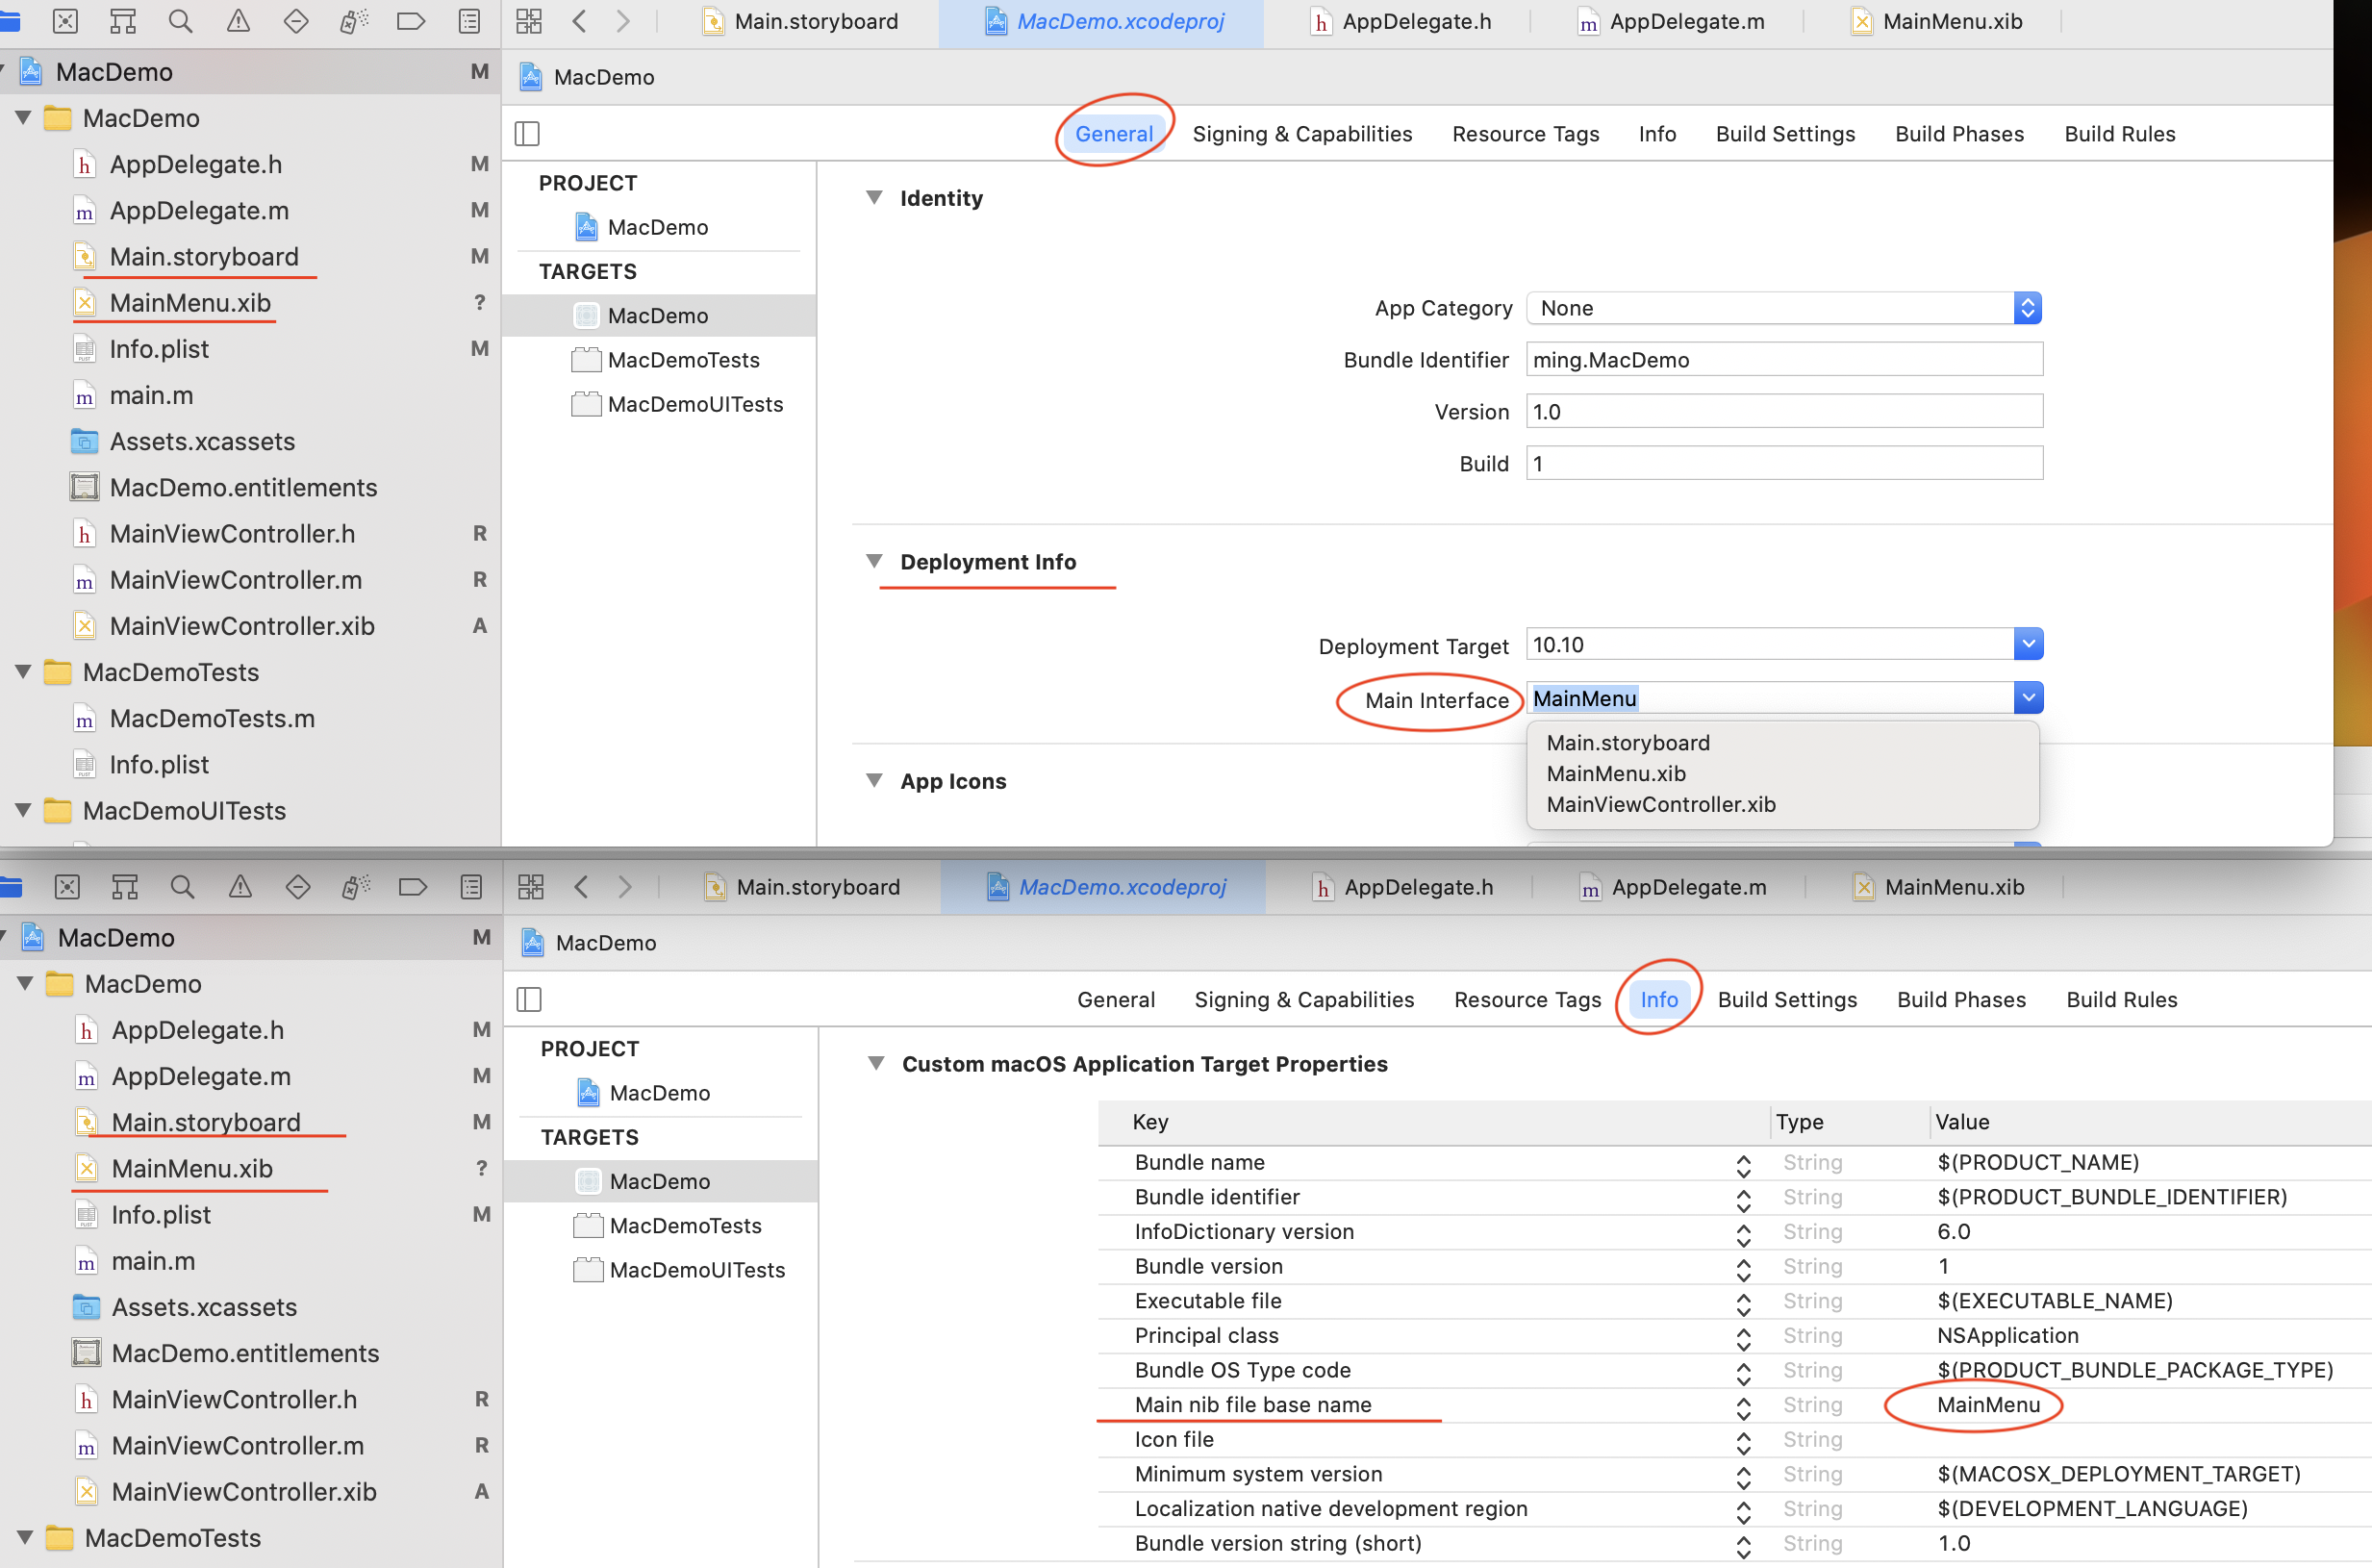
Task: Switch to the Build Settings tab
Action: (x=1785, y=133)
